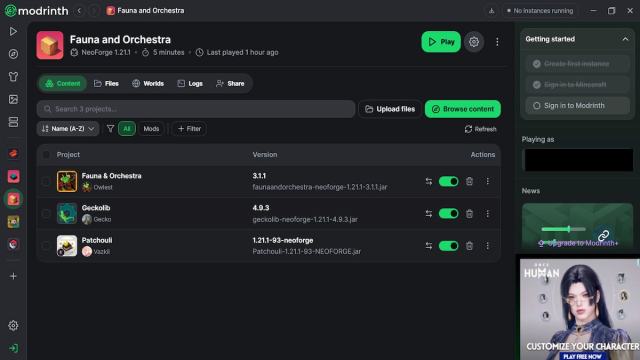640x360 pixels.
Task: Click the Geckolib mod thumbnail
Action: 67,213
